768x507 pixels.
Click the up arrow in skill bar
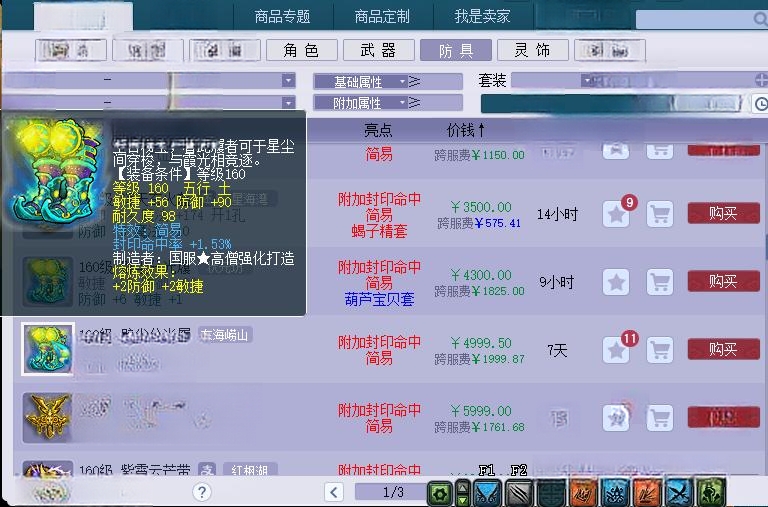[462, 487]
